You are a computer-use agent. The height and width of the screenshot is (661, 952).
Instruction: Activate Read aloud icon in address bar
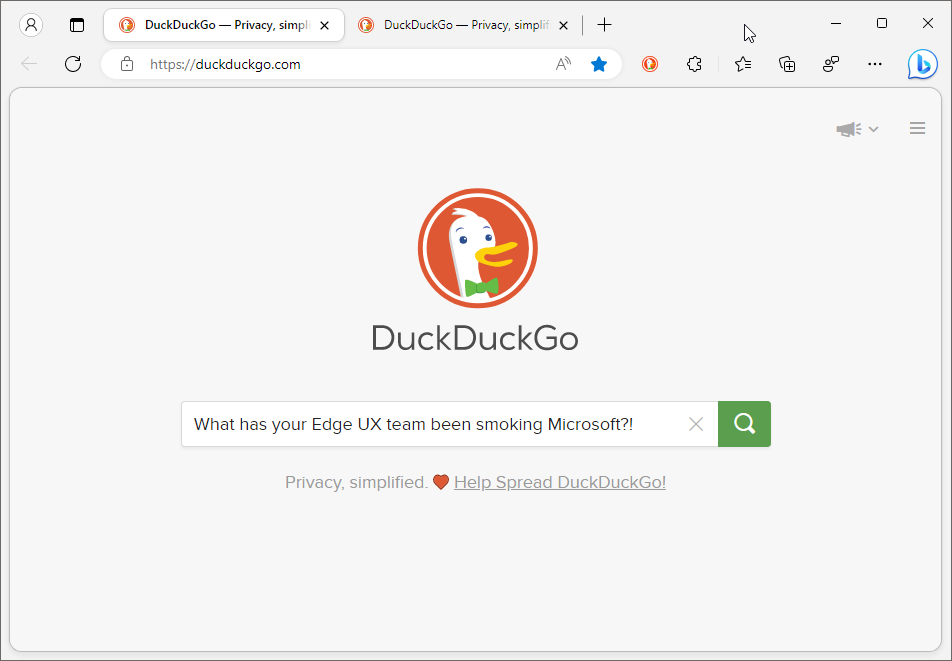pos(563,64)
